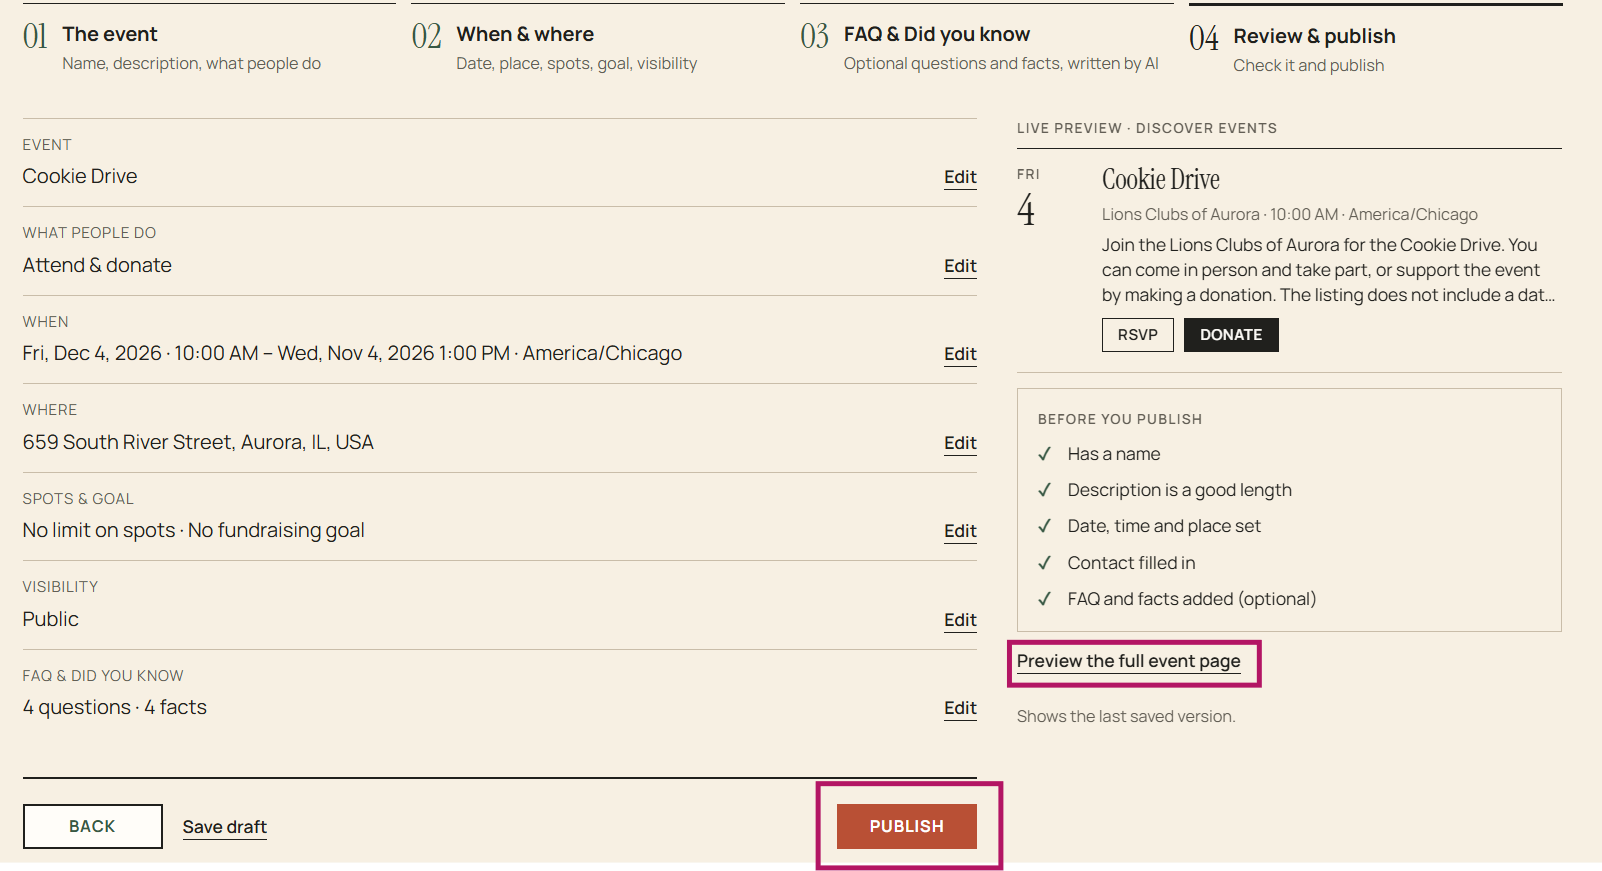This screenshot has width=1602, height=871.
Task: Click the FRI 4 date badge
Action: point(1028,199)
